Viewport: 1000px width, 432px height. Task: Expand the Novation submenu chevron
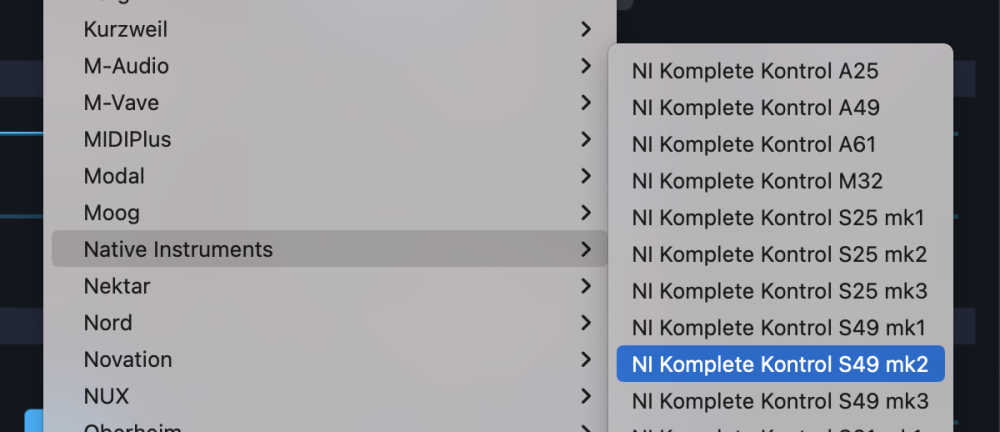(586, 360)
